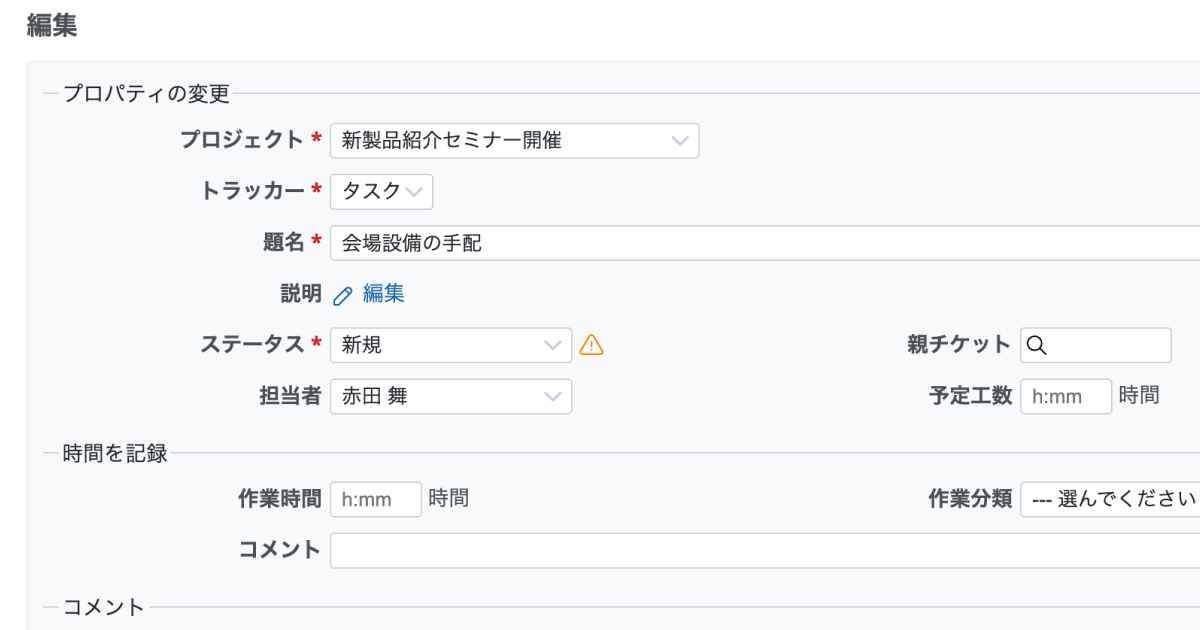Open the ステータス dropdown showing 新規

pos(450,345)
